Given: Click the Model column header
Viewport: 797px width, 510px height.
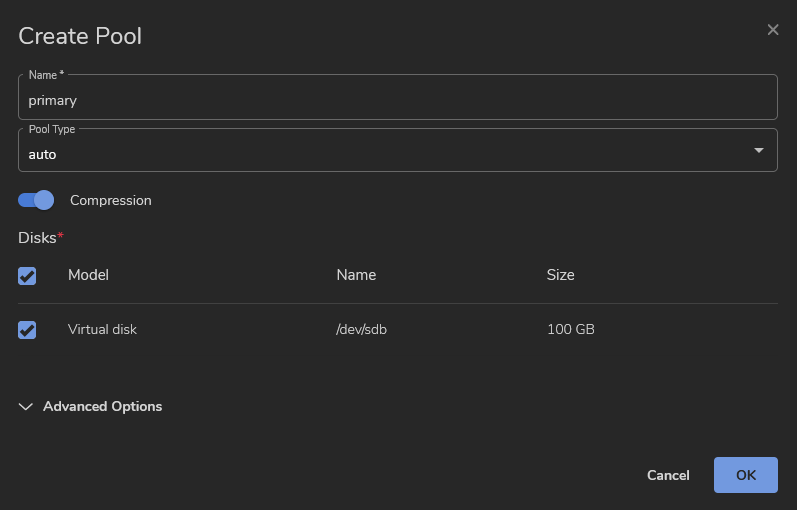Looking at the screenshot, I should coord(88,275).
